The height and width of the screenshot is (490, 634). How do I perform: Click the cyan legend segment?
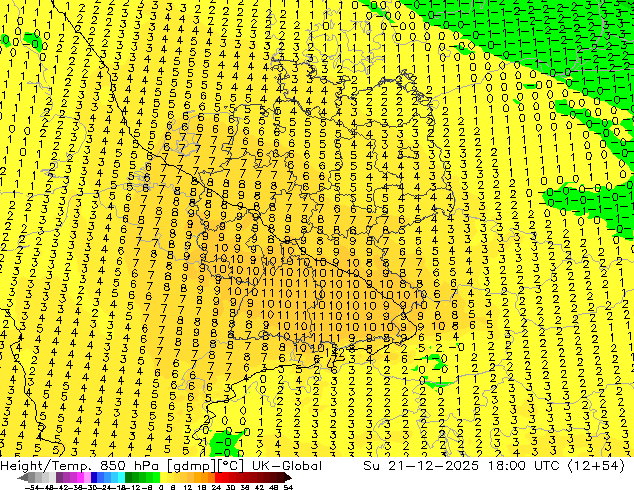[121, 478]
